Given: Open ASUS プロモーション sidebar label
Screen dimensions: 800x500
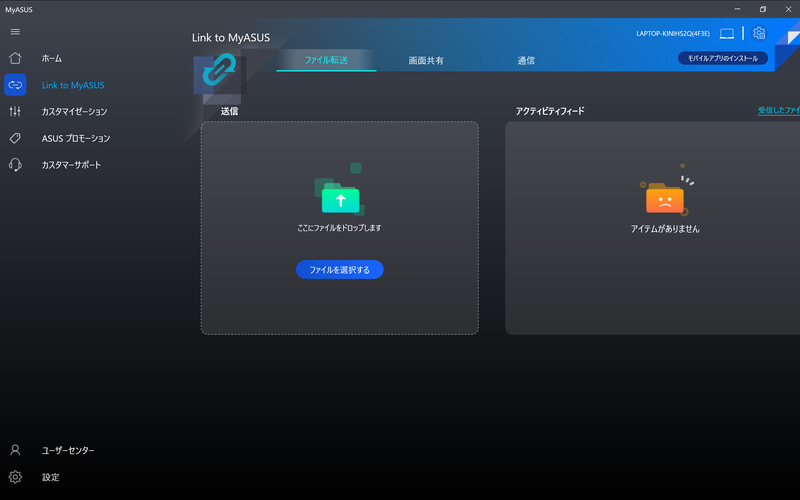Looking at the screenshot, I should (x=76, y=138).
